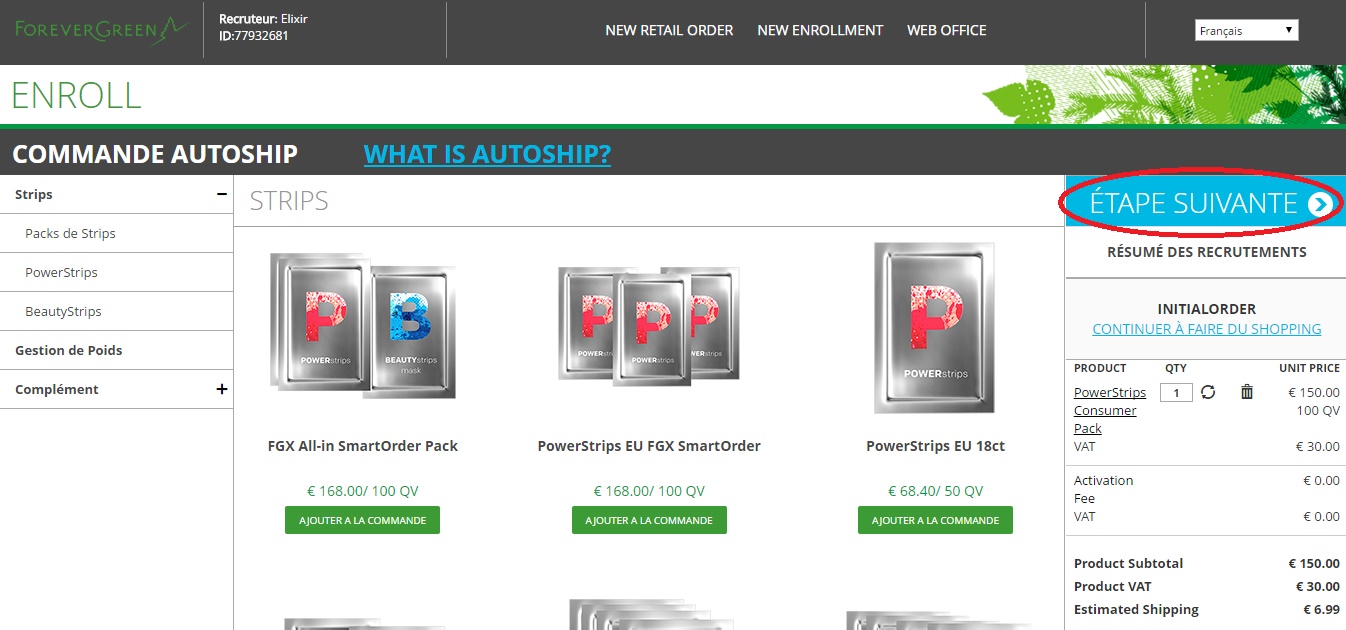Select the Complément category label
The width and height of the screenshot is (1346, 630).
point(57,389)
